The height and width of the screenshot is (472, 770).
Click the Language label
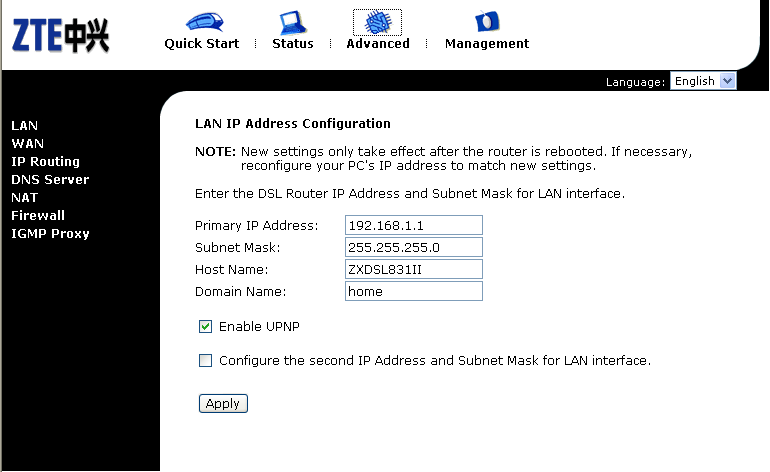tap(635, 82)
